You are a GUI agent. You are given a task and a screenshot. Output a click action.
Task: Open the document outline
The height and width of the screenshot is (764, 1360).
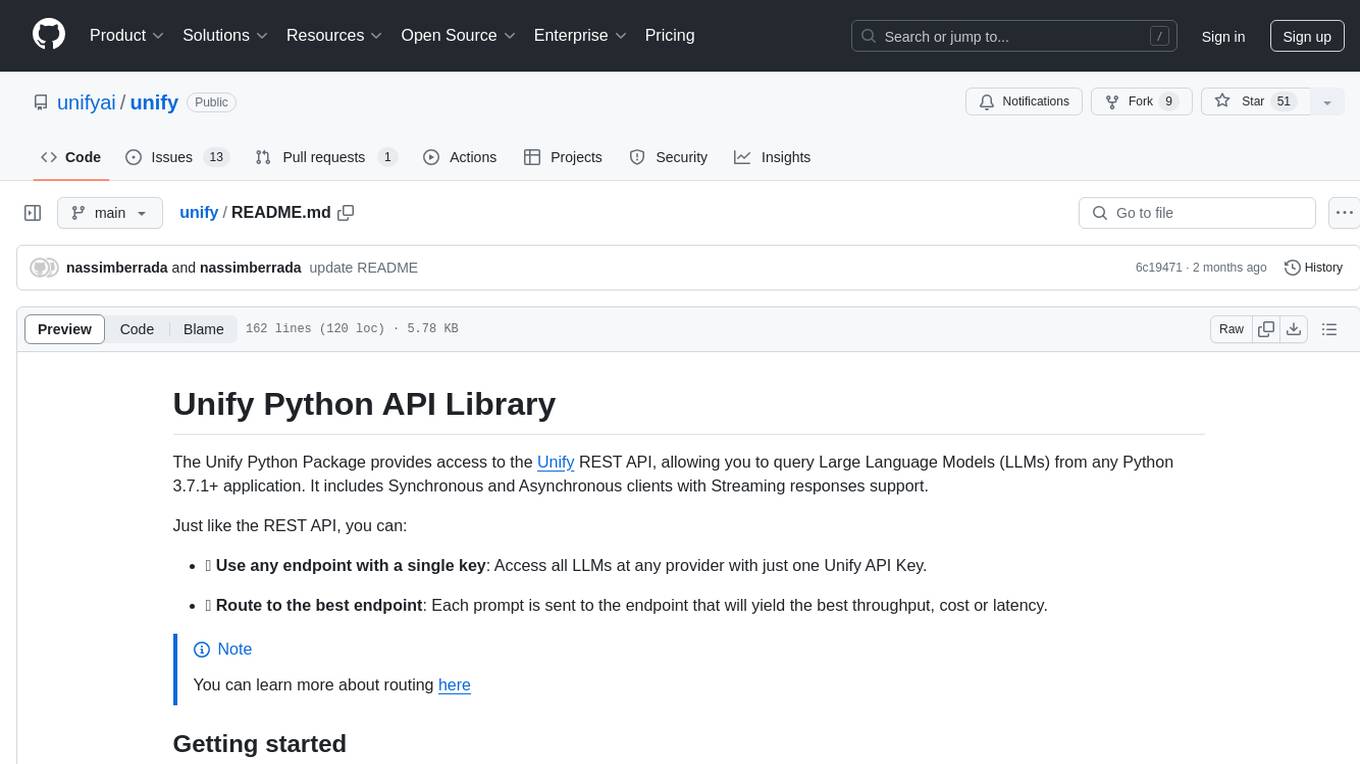point(1329,329)
